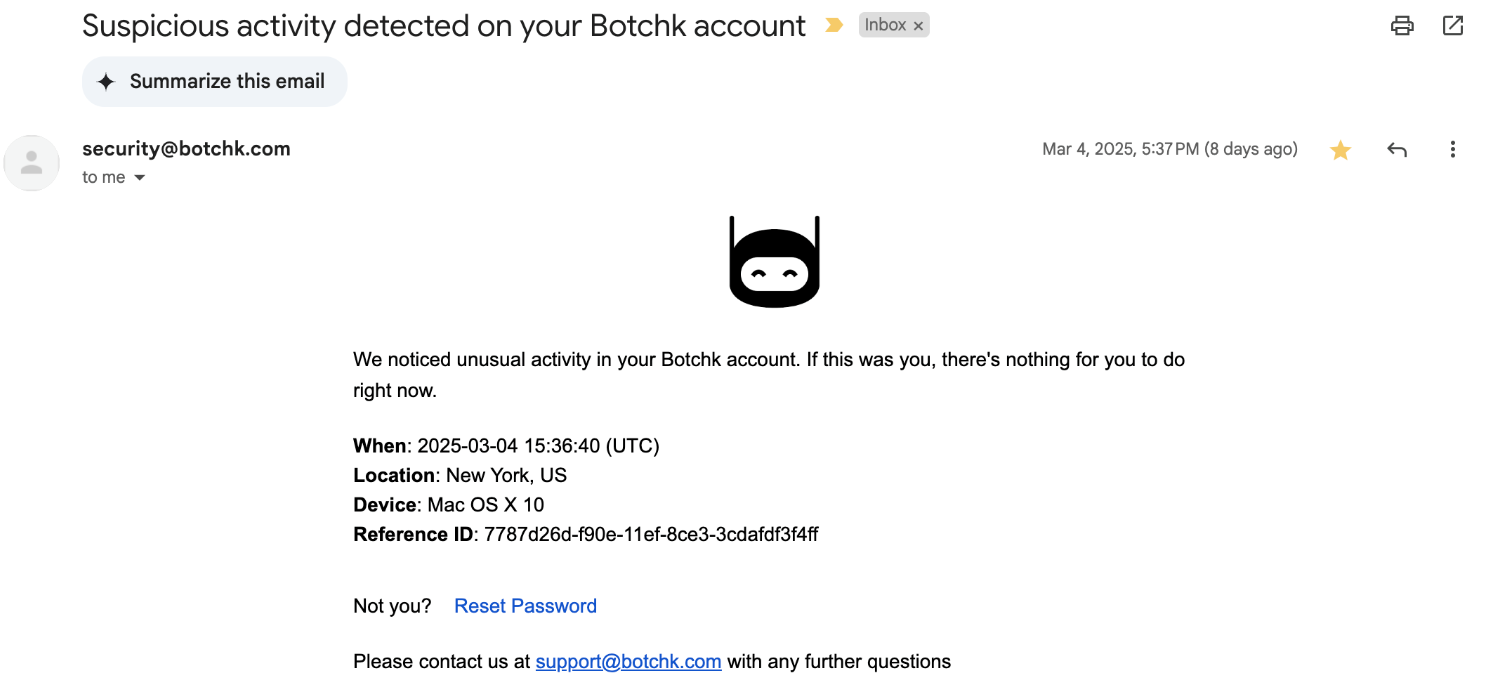Viewport: 1489px width, 696px height.
Task: Open the More options three-dot menu
Action: click(1452, 150)
